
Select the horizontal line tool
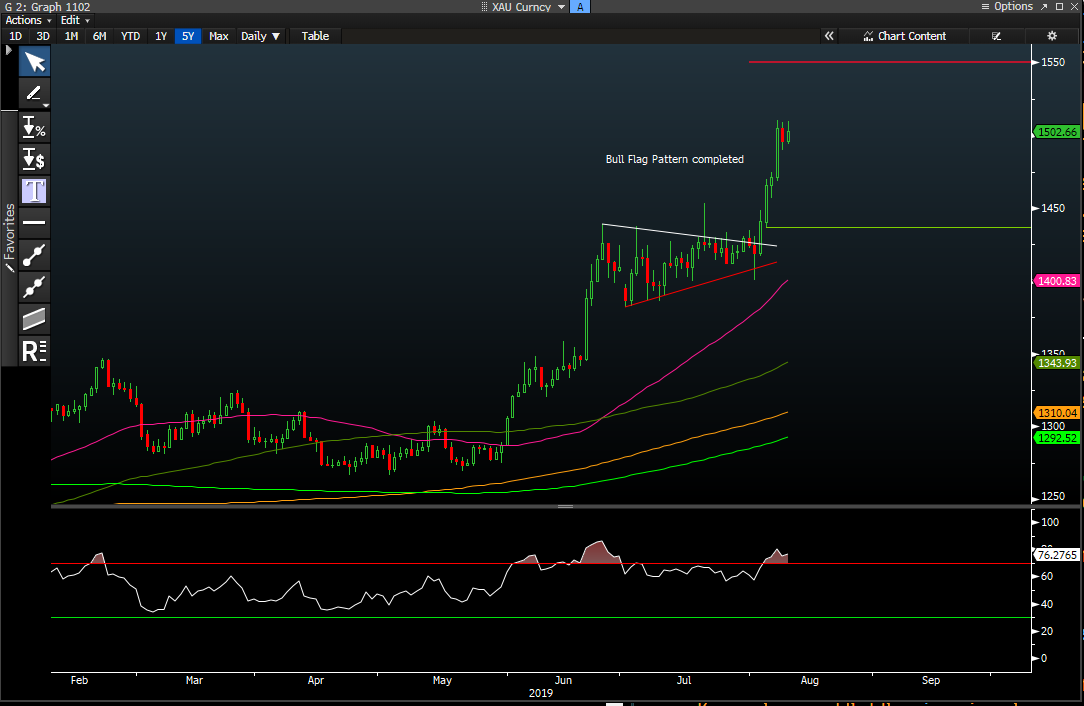click(35, 222)
